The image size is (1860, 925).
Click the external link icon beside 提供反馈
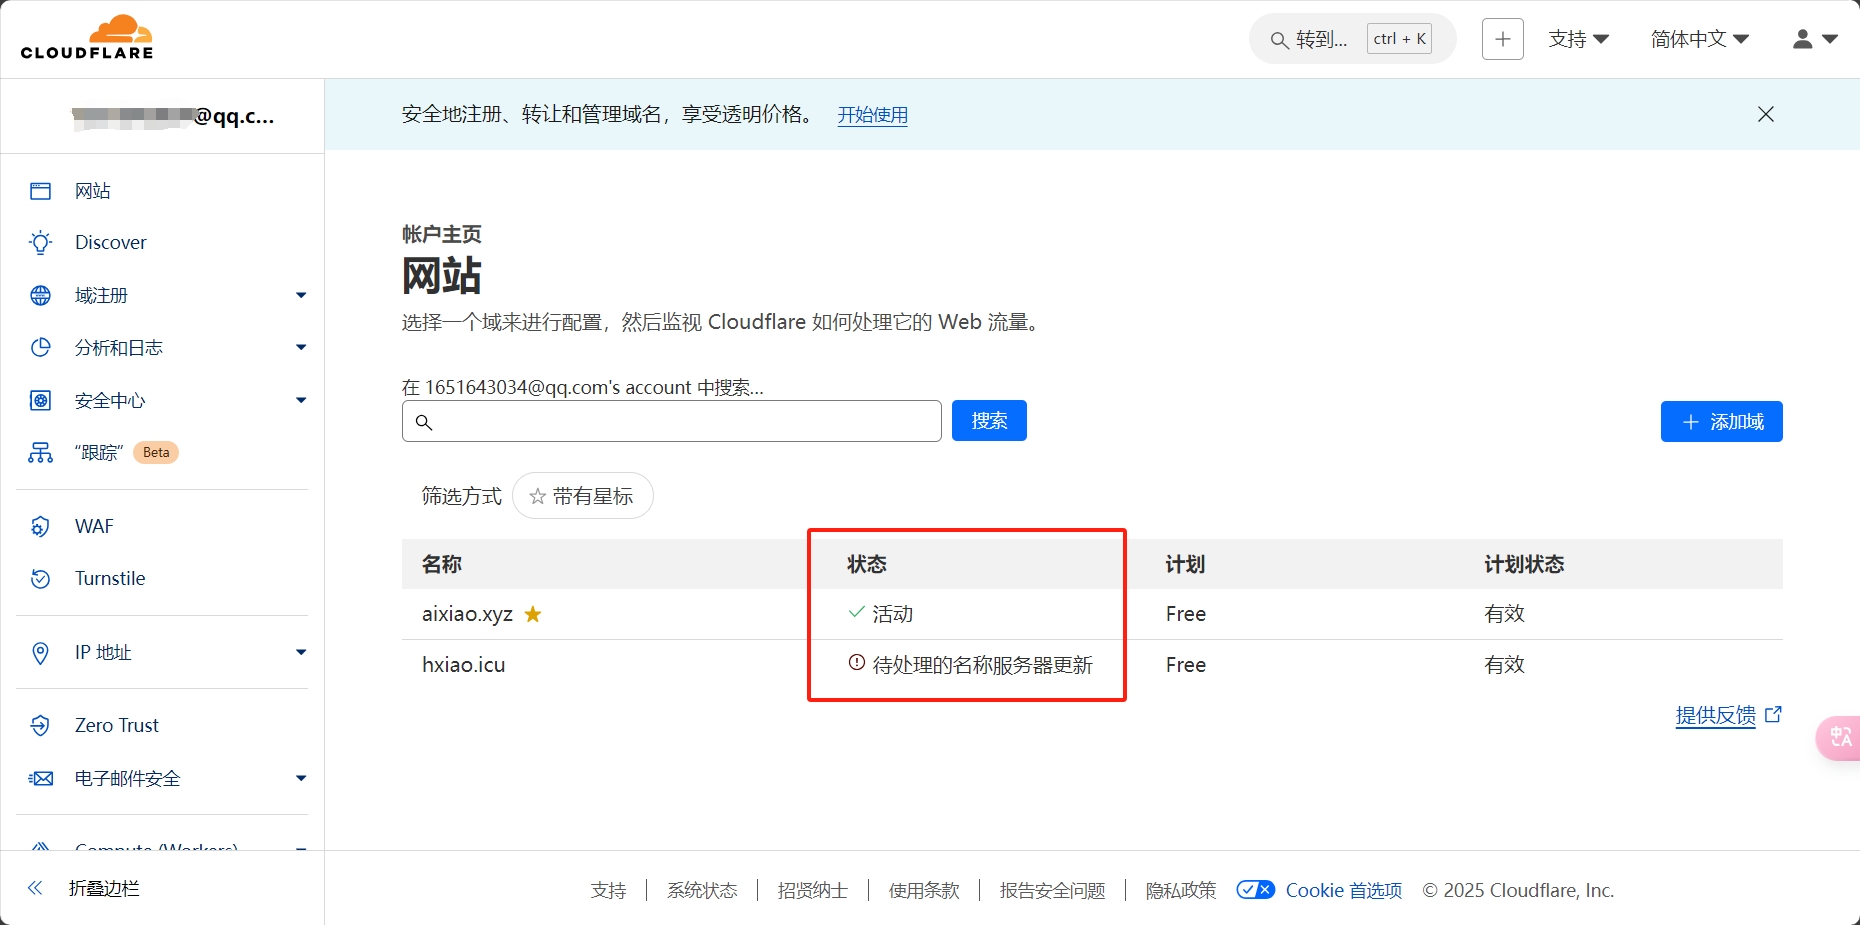[x=1773, y=714]
